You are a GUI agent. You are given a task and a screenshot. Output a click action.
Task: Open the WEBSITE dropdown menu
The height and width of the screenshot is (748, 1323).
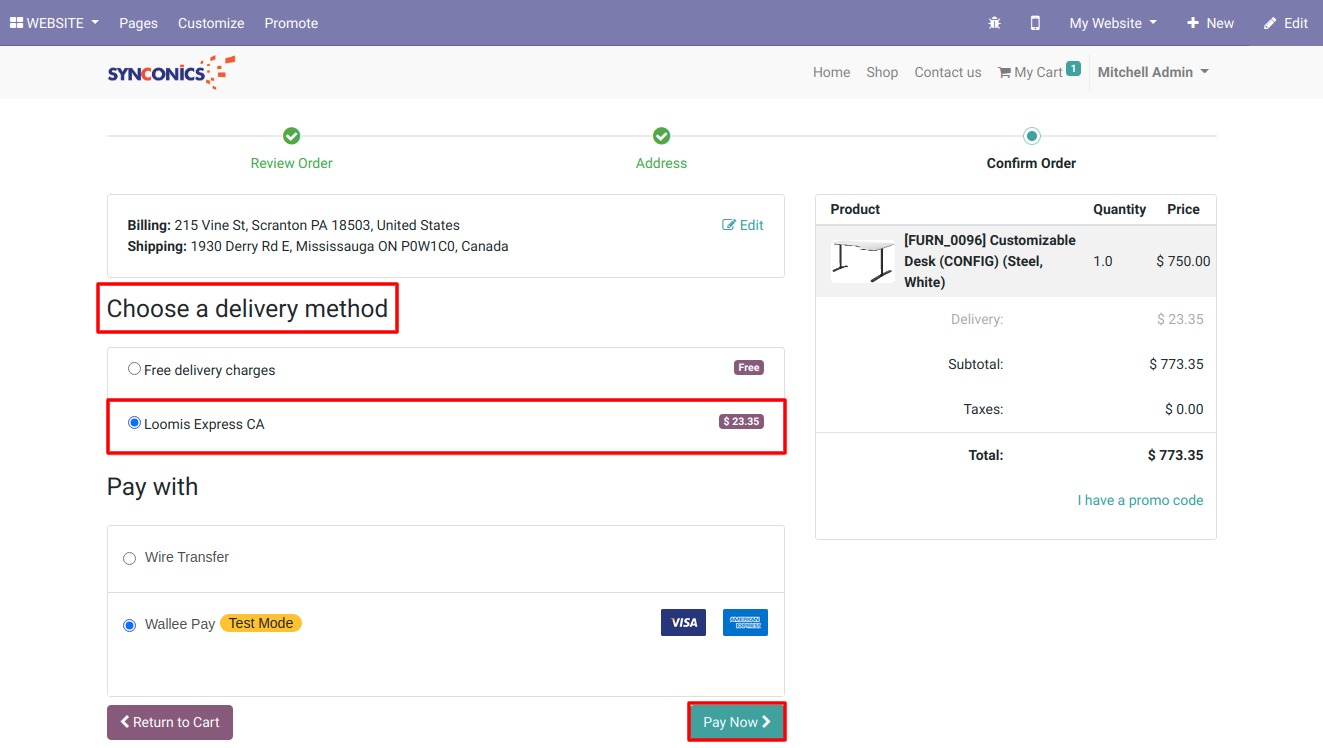click(54, 23)
